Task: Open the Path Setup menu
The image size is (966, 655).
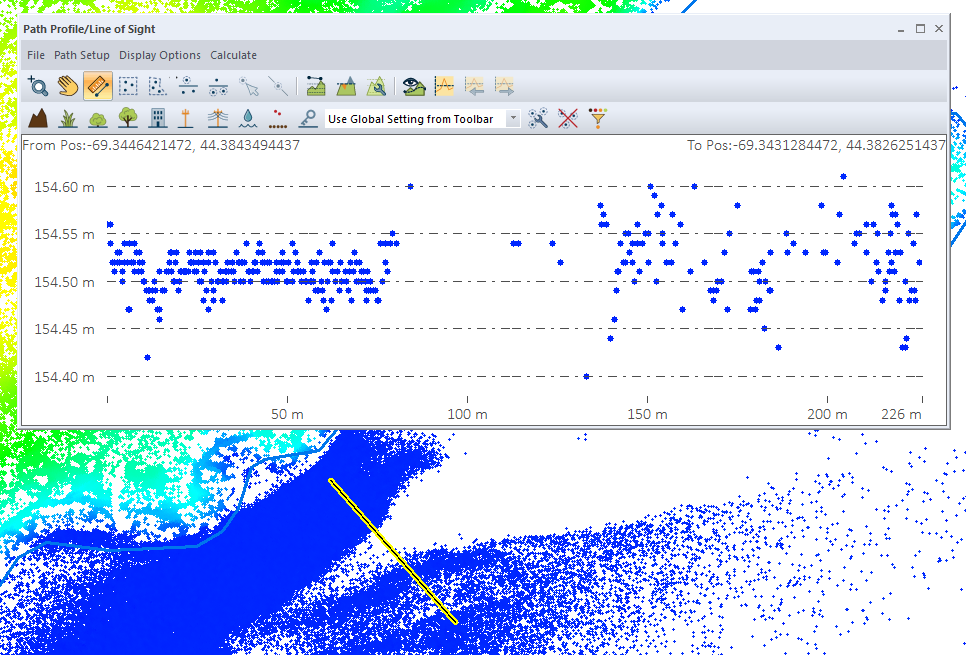Action: pyautogui.click(x=82, y=55)
